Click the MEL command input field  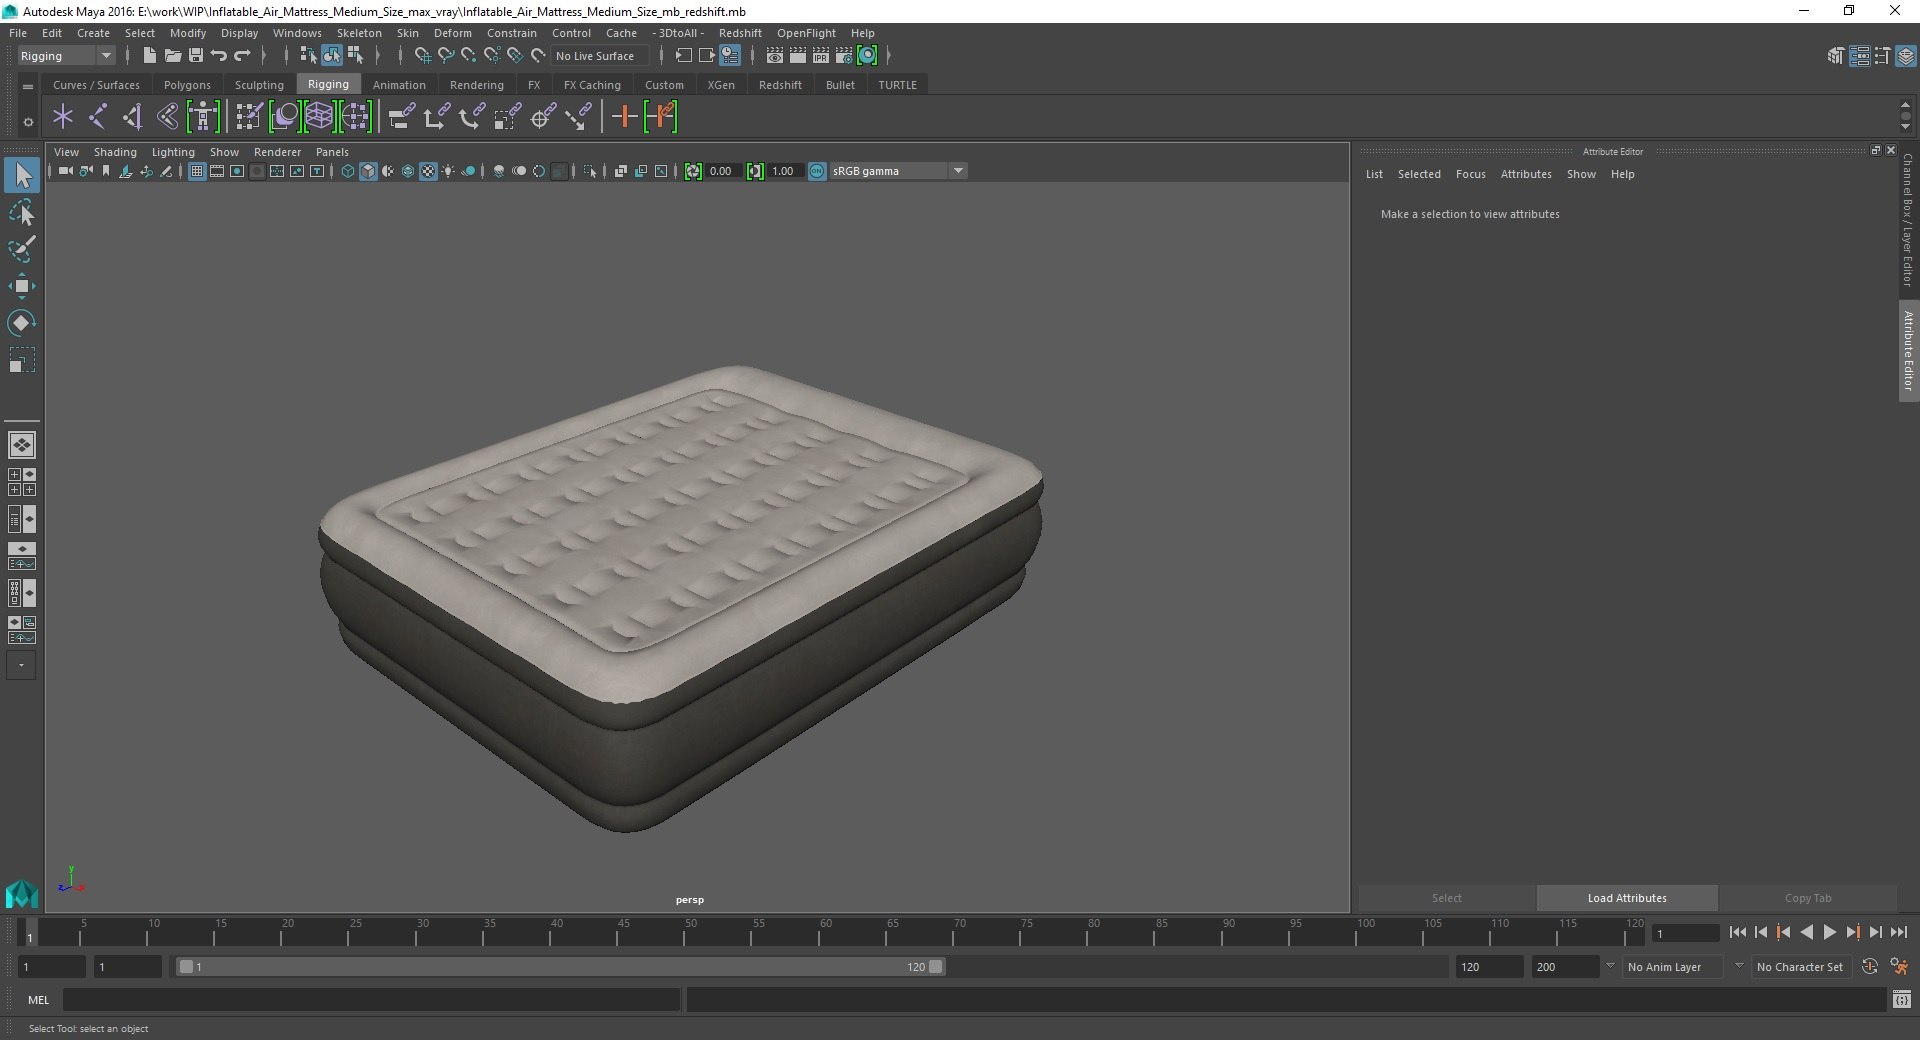pyautogui.click(x=371, y=1000)
